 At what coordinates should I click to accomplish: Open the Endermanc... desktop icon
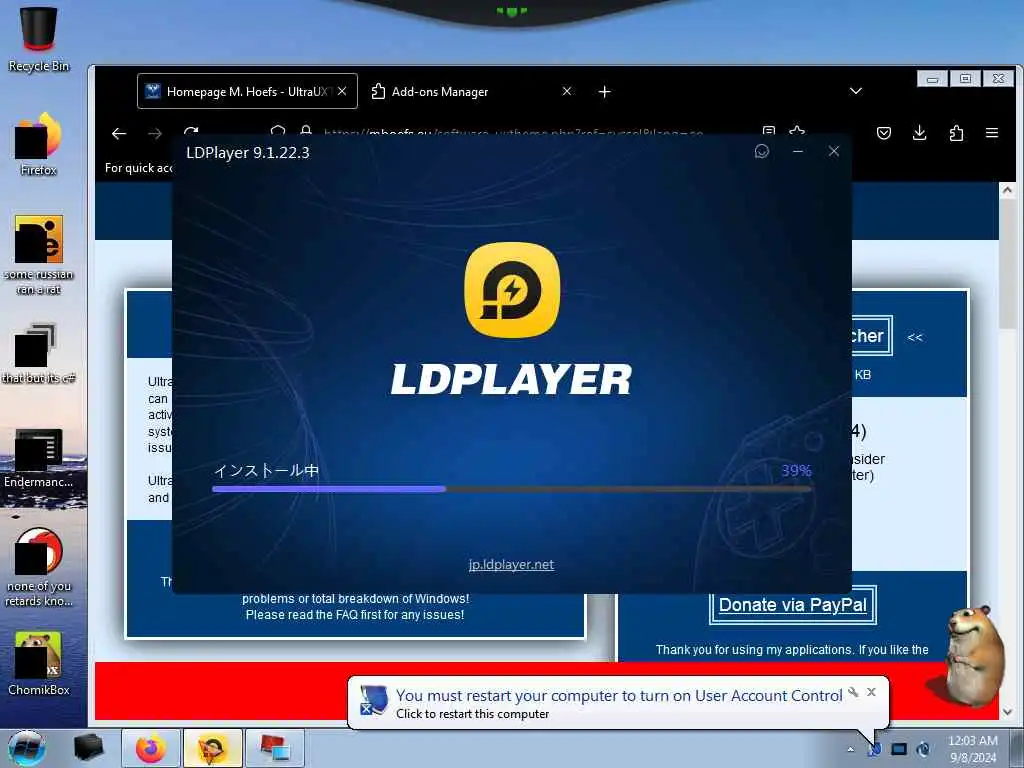[x=39, y=458]
